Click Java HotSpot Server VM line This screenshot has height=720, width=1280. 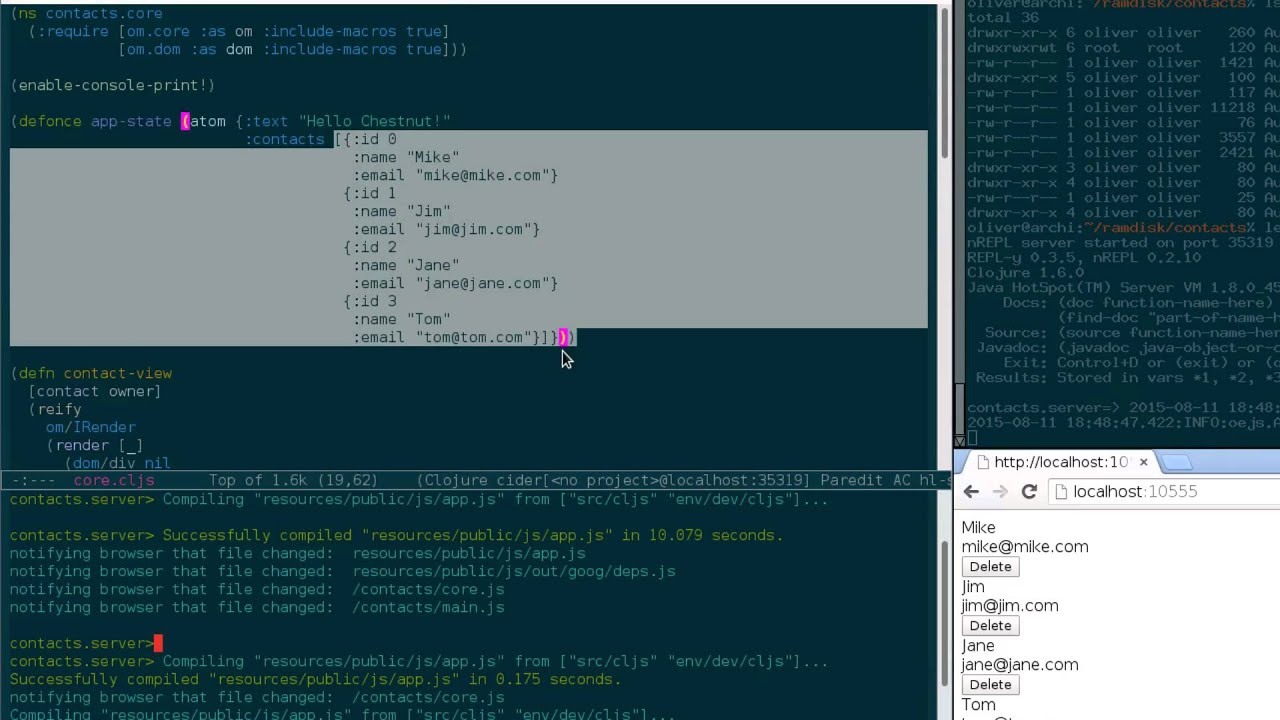point(1123,288)
